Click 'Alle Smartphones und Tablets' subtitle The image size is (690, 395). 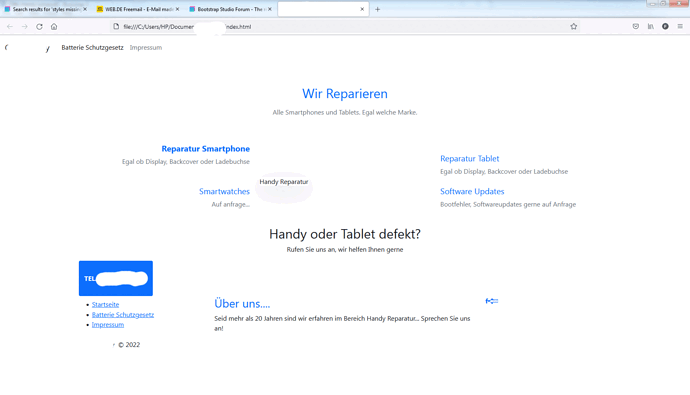point(345,113)
